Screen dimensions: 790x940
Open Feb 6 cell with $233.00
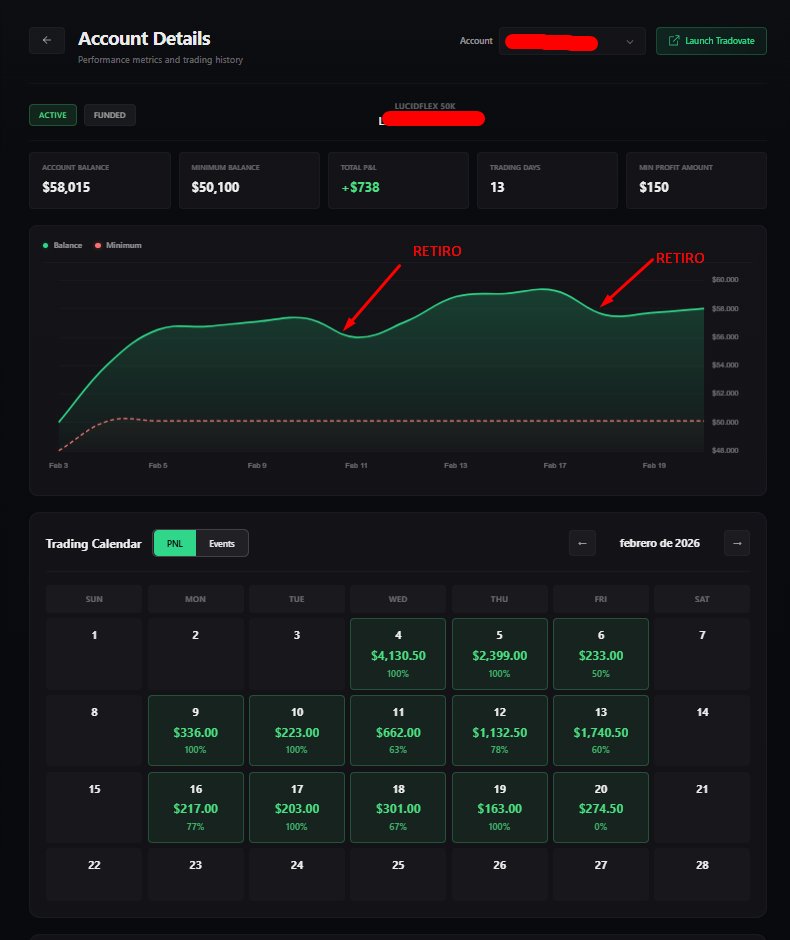tap(601, 654)
